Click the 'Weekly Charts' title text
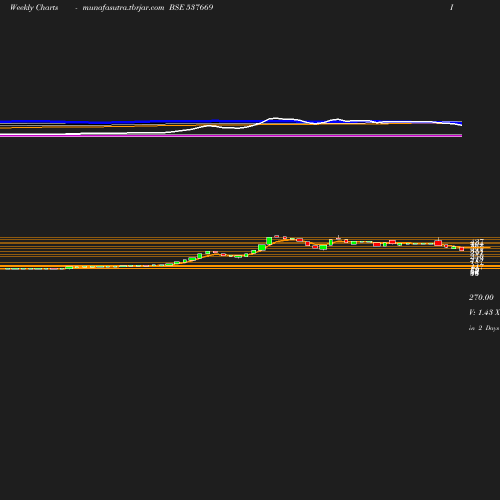The width and height of the screenshot is (500, 500). click(x=34, y=7)
